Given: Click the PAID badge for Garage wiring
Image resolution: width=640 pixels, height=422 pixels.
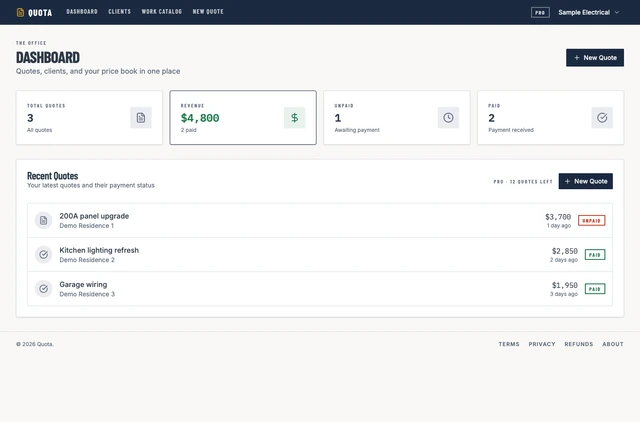Looking at the screenshot, I should [x=595, y=289].
